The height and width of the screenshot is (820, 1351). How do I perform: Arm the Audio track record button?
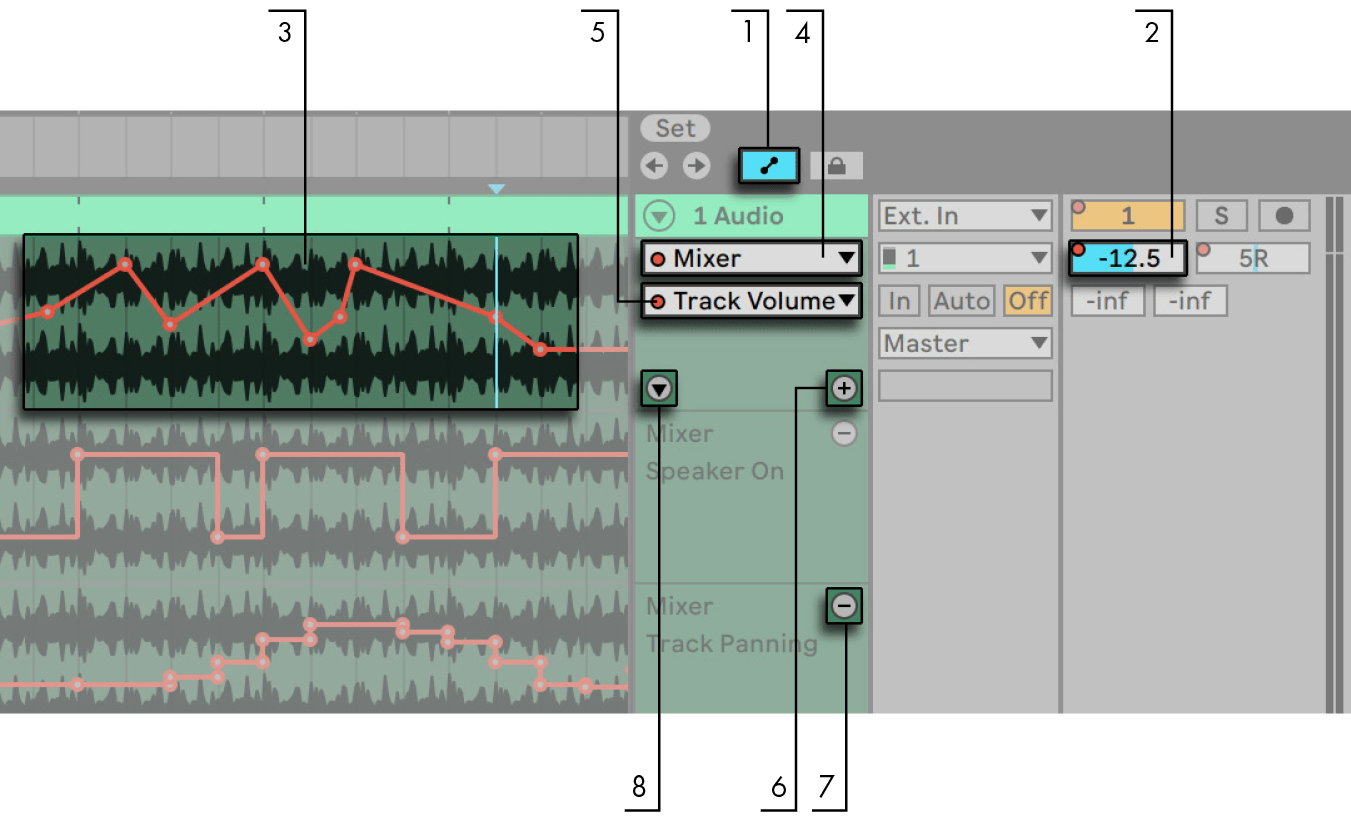click(1283, 215)
